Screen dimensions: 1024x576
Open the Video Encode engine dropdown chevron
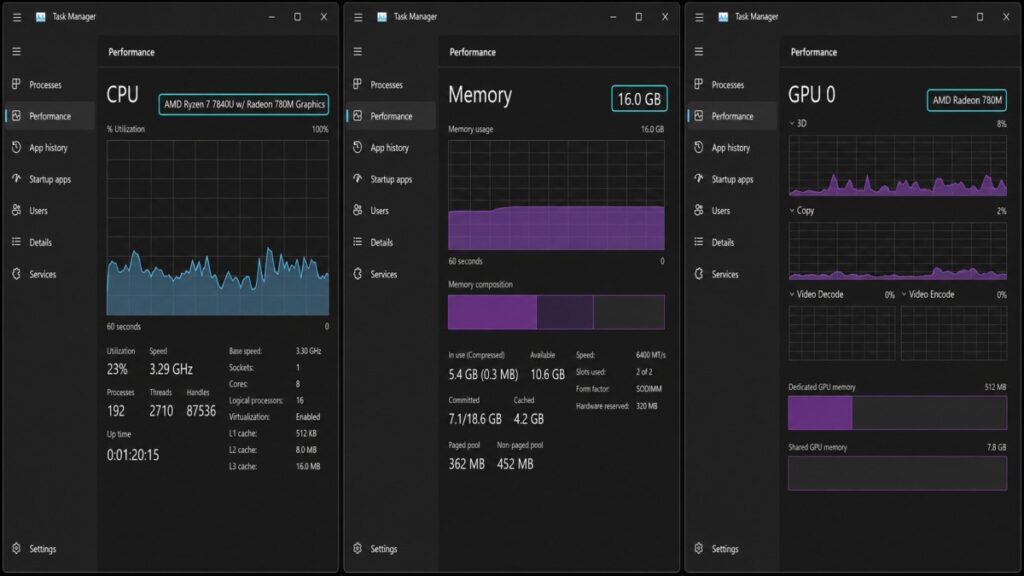(x=904, y=295)
